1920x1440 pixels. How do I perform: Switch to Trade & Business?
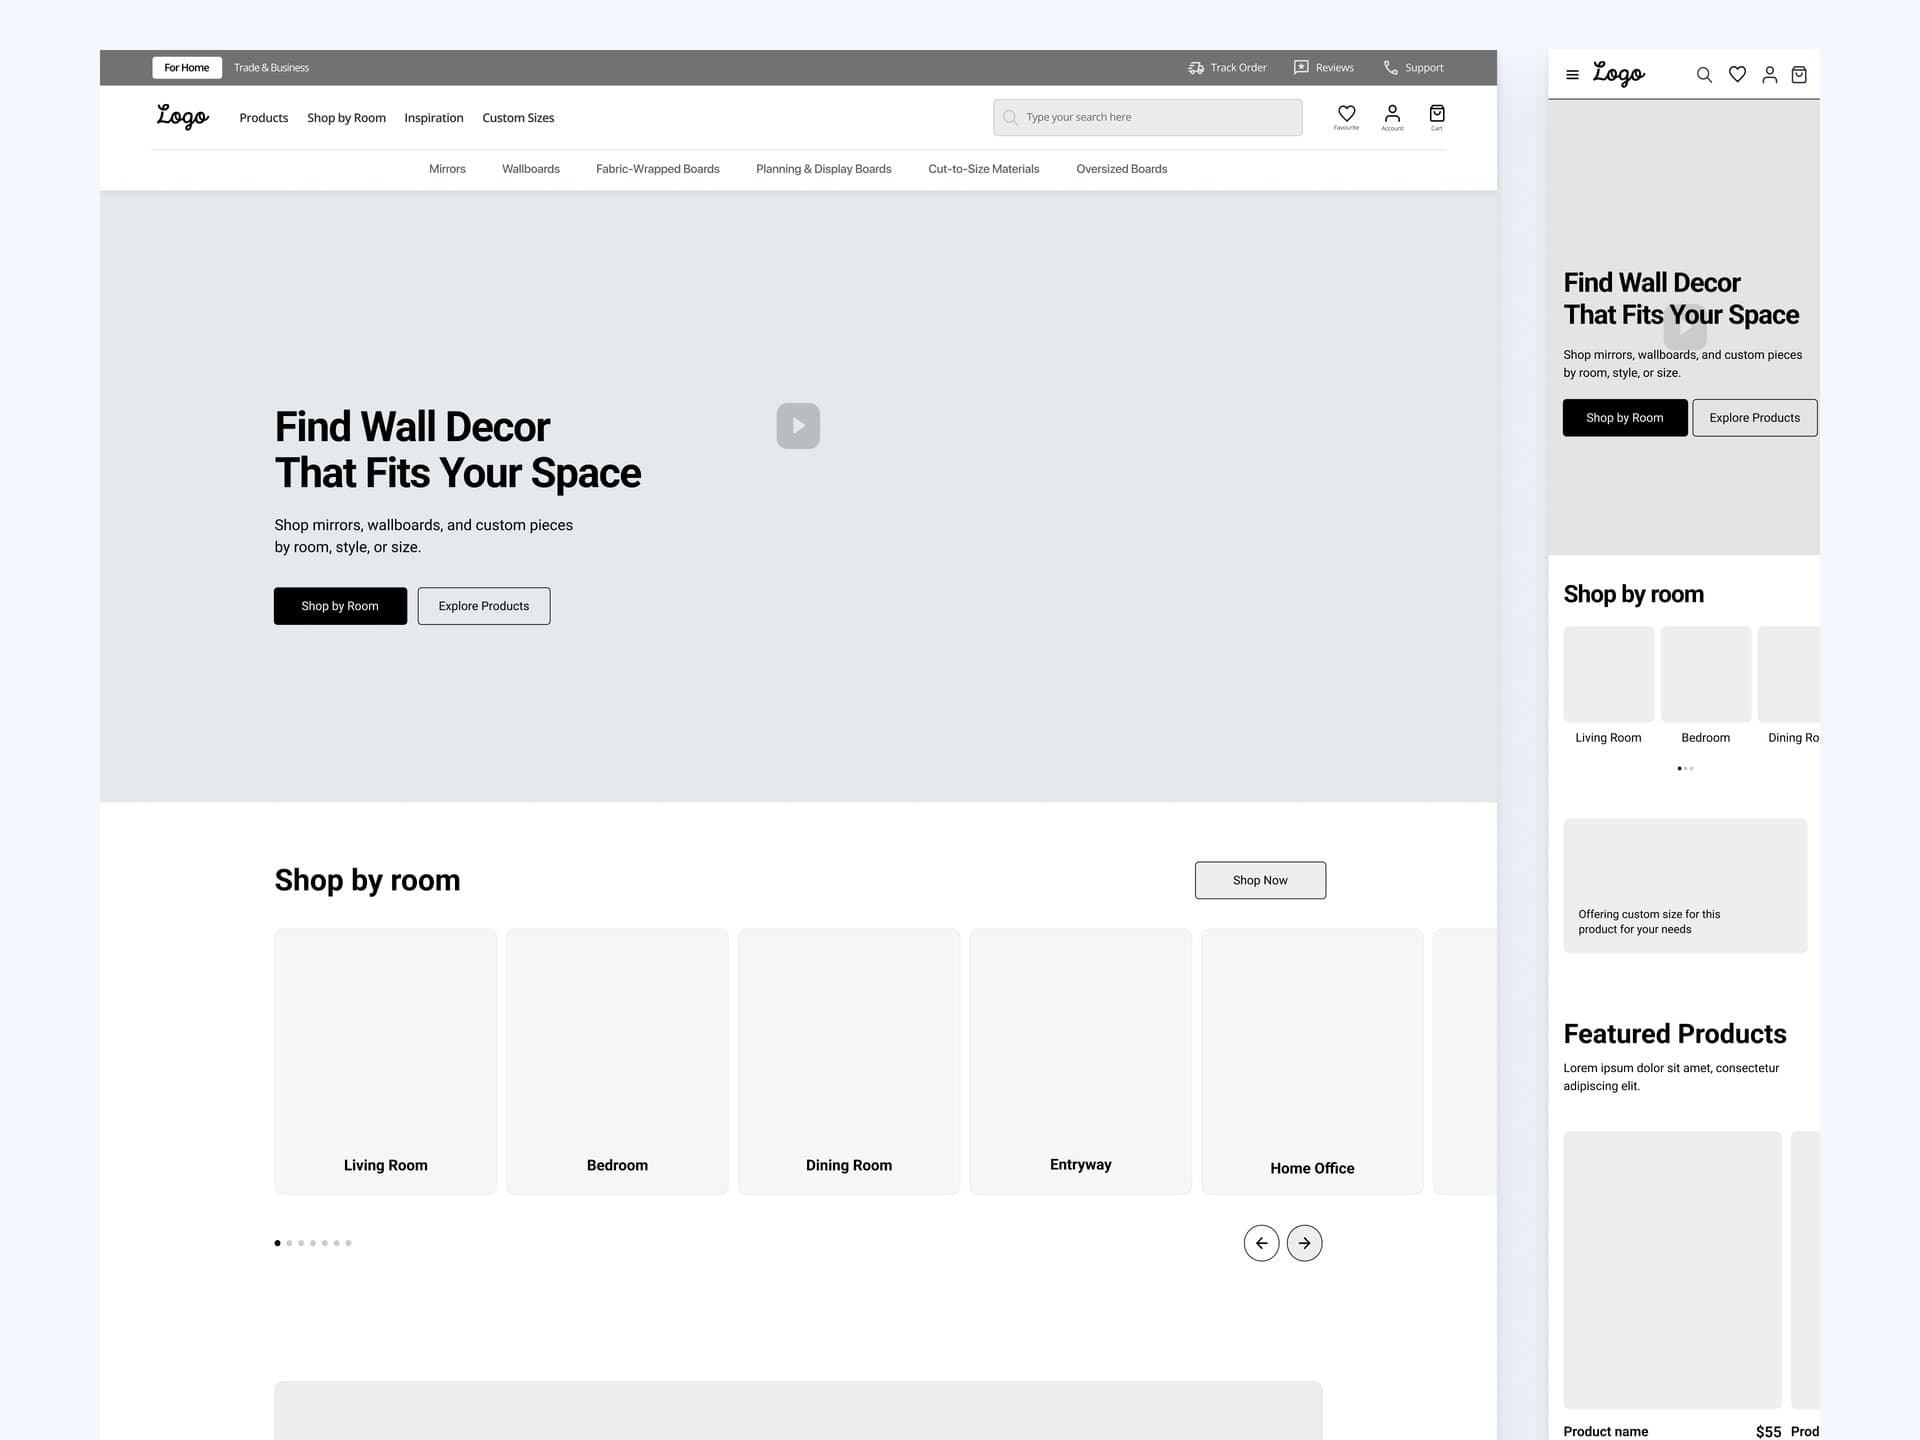271,68
